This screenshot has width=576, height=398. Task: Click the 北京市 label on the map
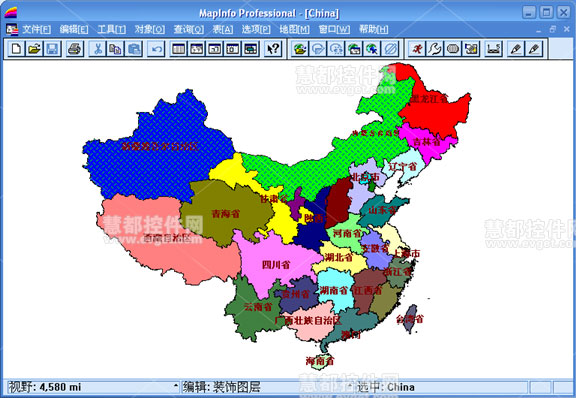pos(366,177)
